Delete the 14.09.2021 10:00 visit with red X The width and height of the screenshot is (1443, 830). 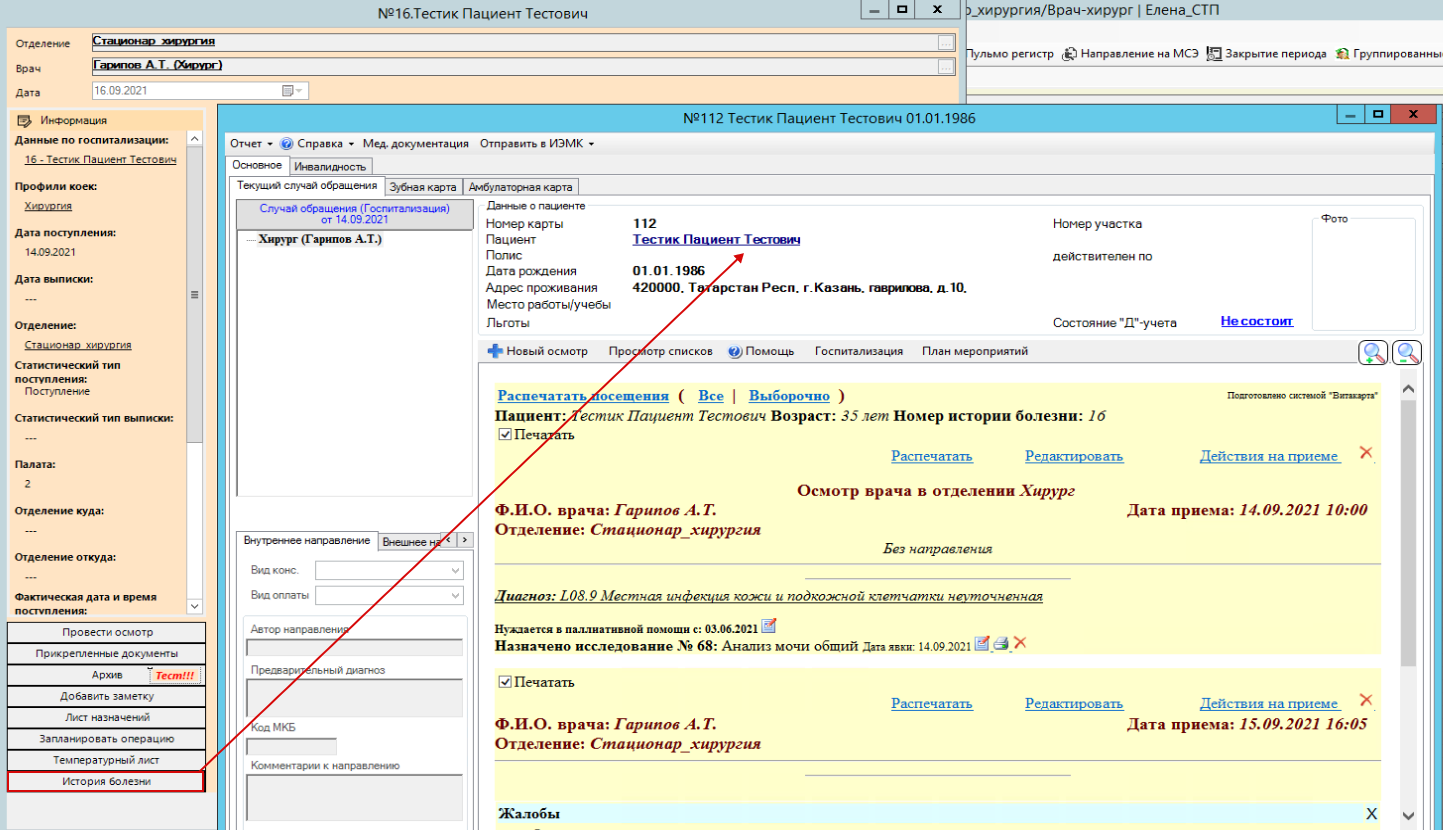[x=1366, y=453]
